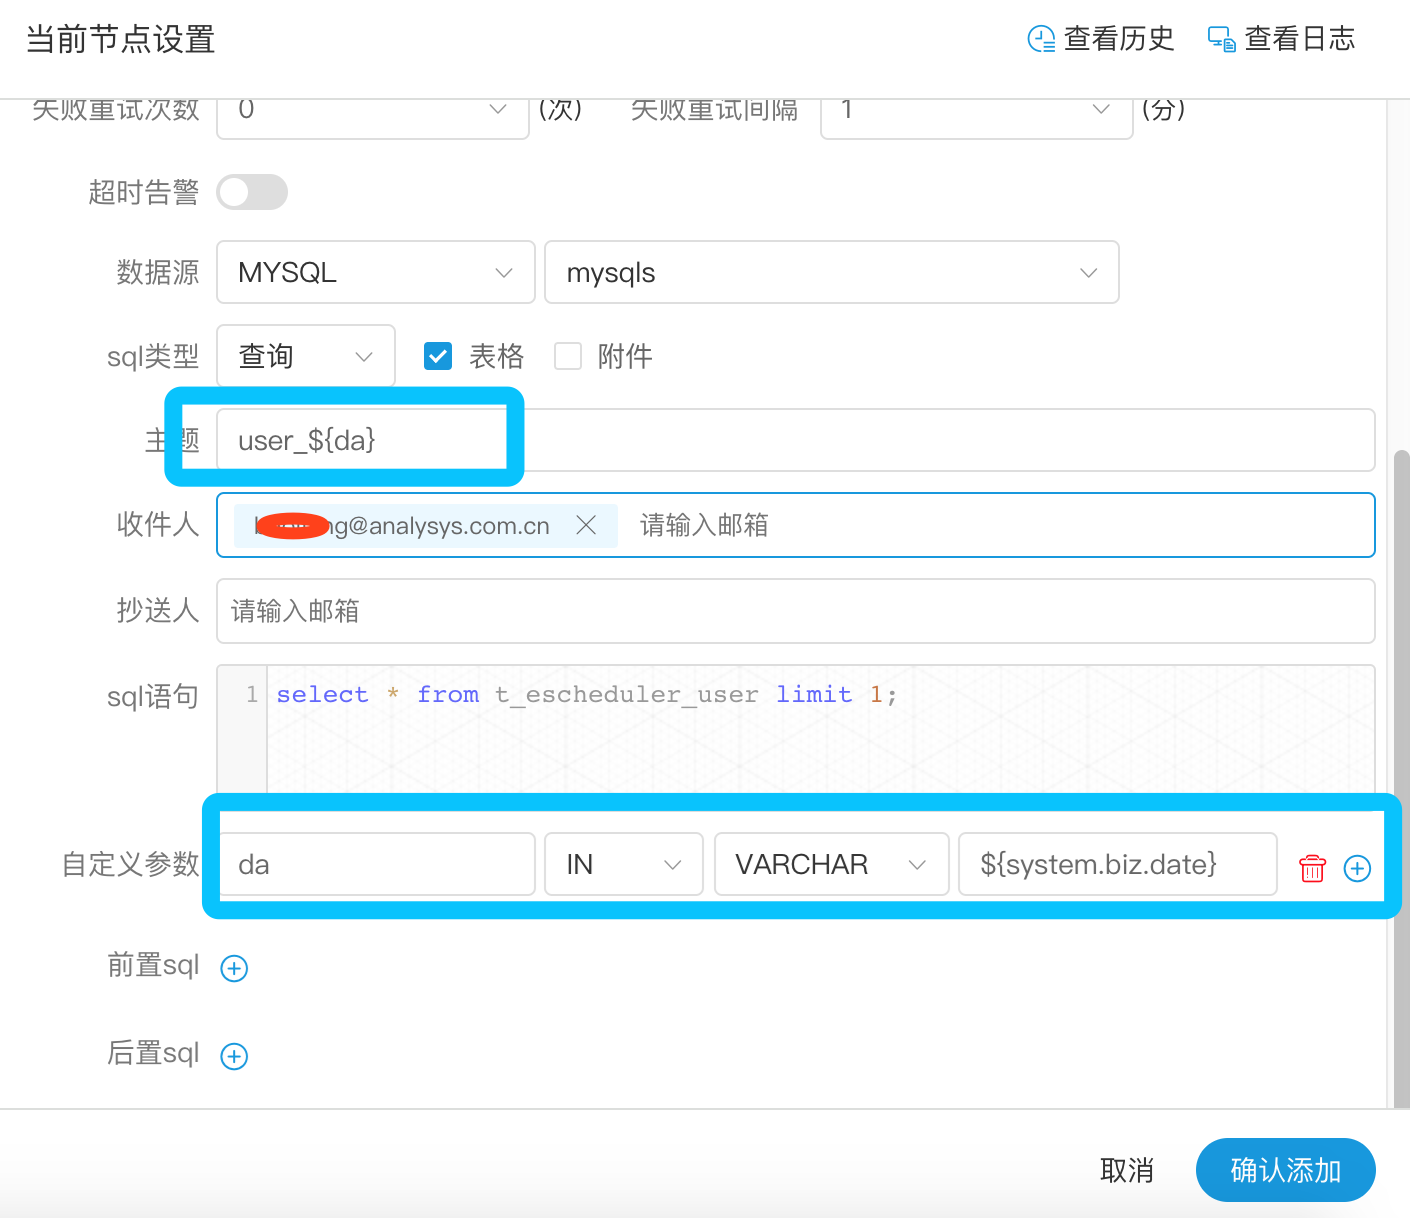This screenshot has height=1218, width=1410.
Task: Open the mysqls datasource dropdown
Action: pyautogui.click(x=832, y=272)
